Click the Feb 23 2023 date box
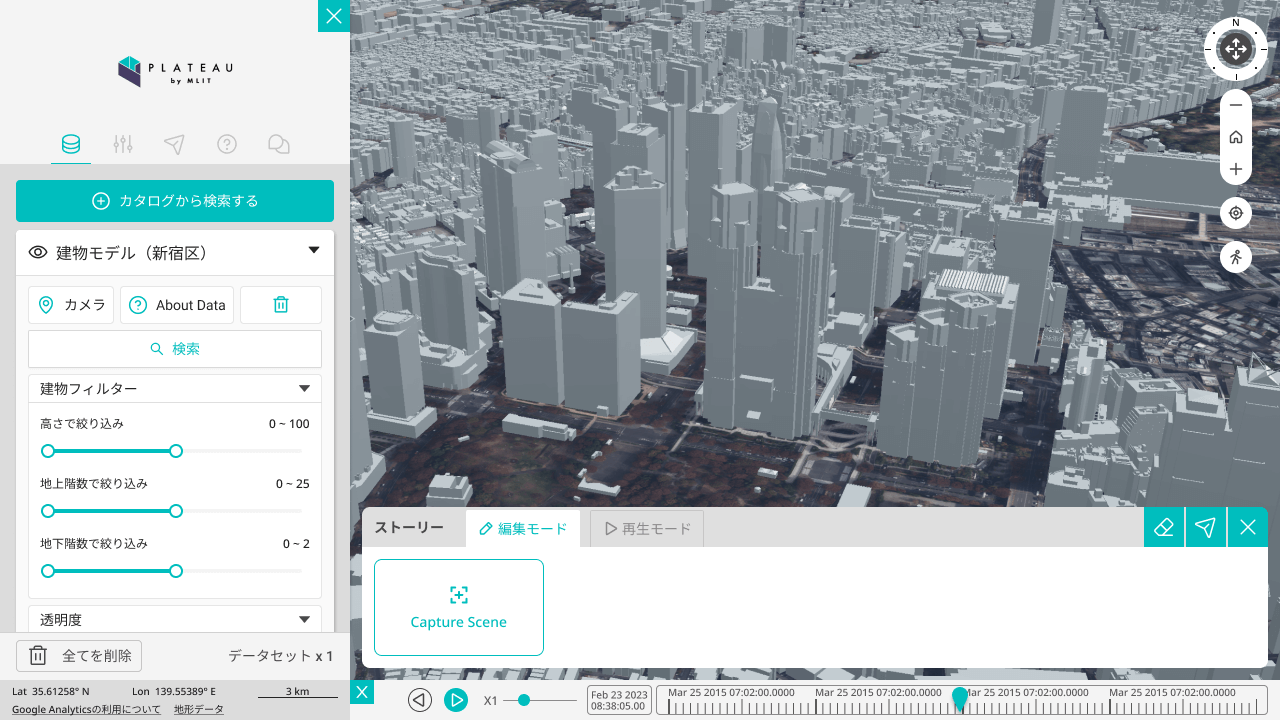This screenshot has width=1280, height=720. click(x=619, y=699)
